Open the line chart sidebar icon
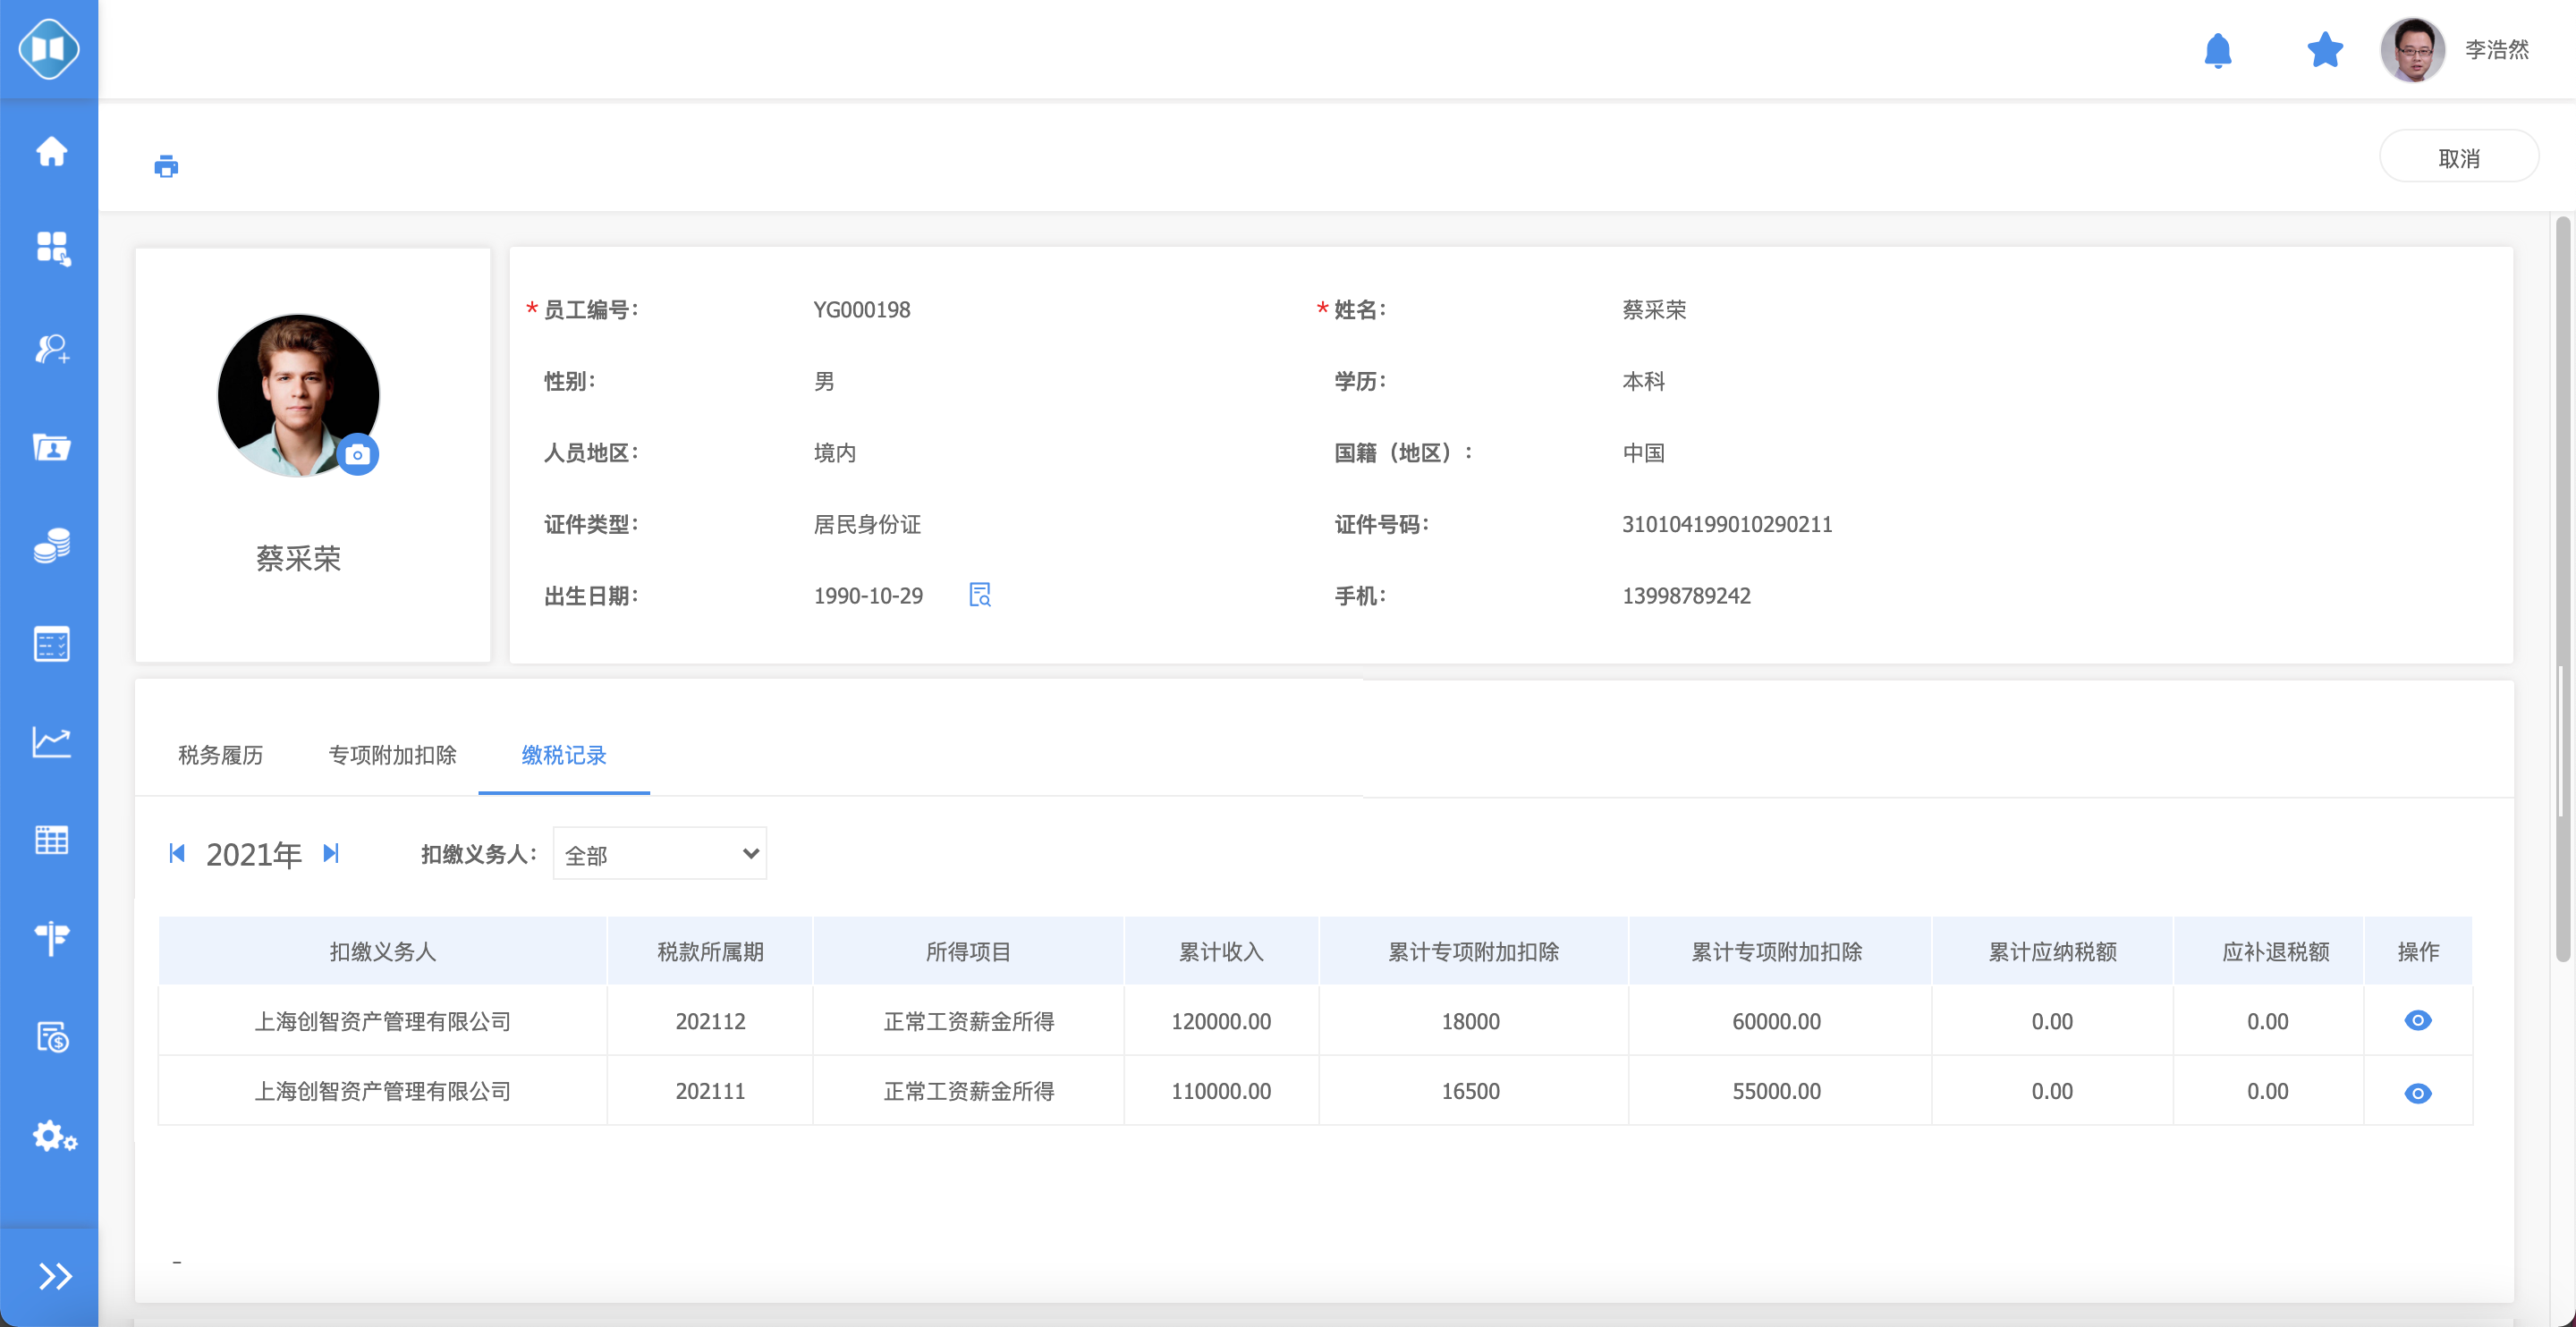 point(51,742)
